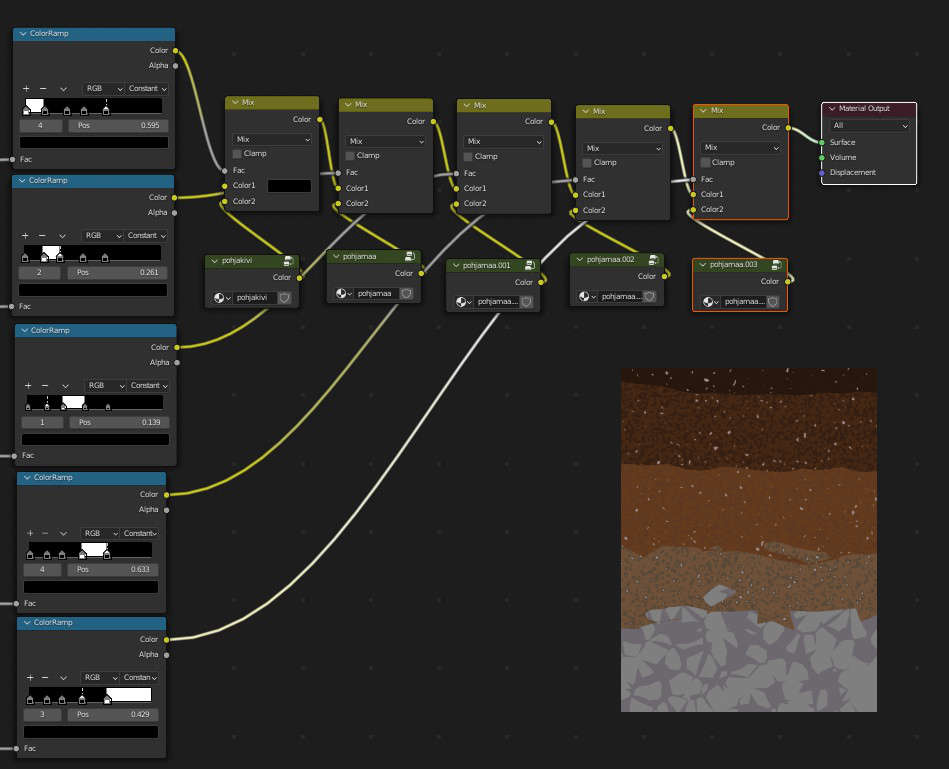Open Constant interpolation dropdown in ColorRamp Pos 0.261
This screenshot has width=949, height=769.
coord(146,235)
